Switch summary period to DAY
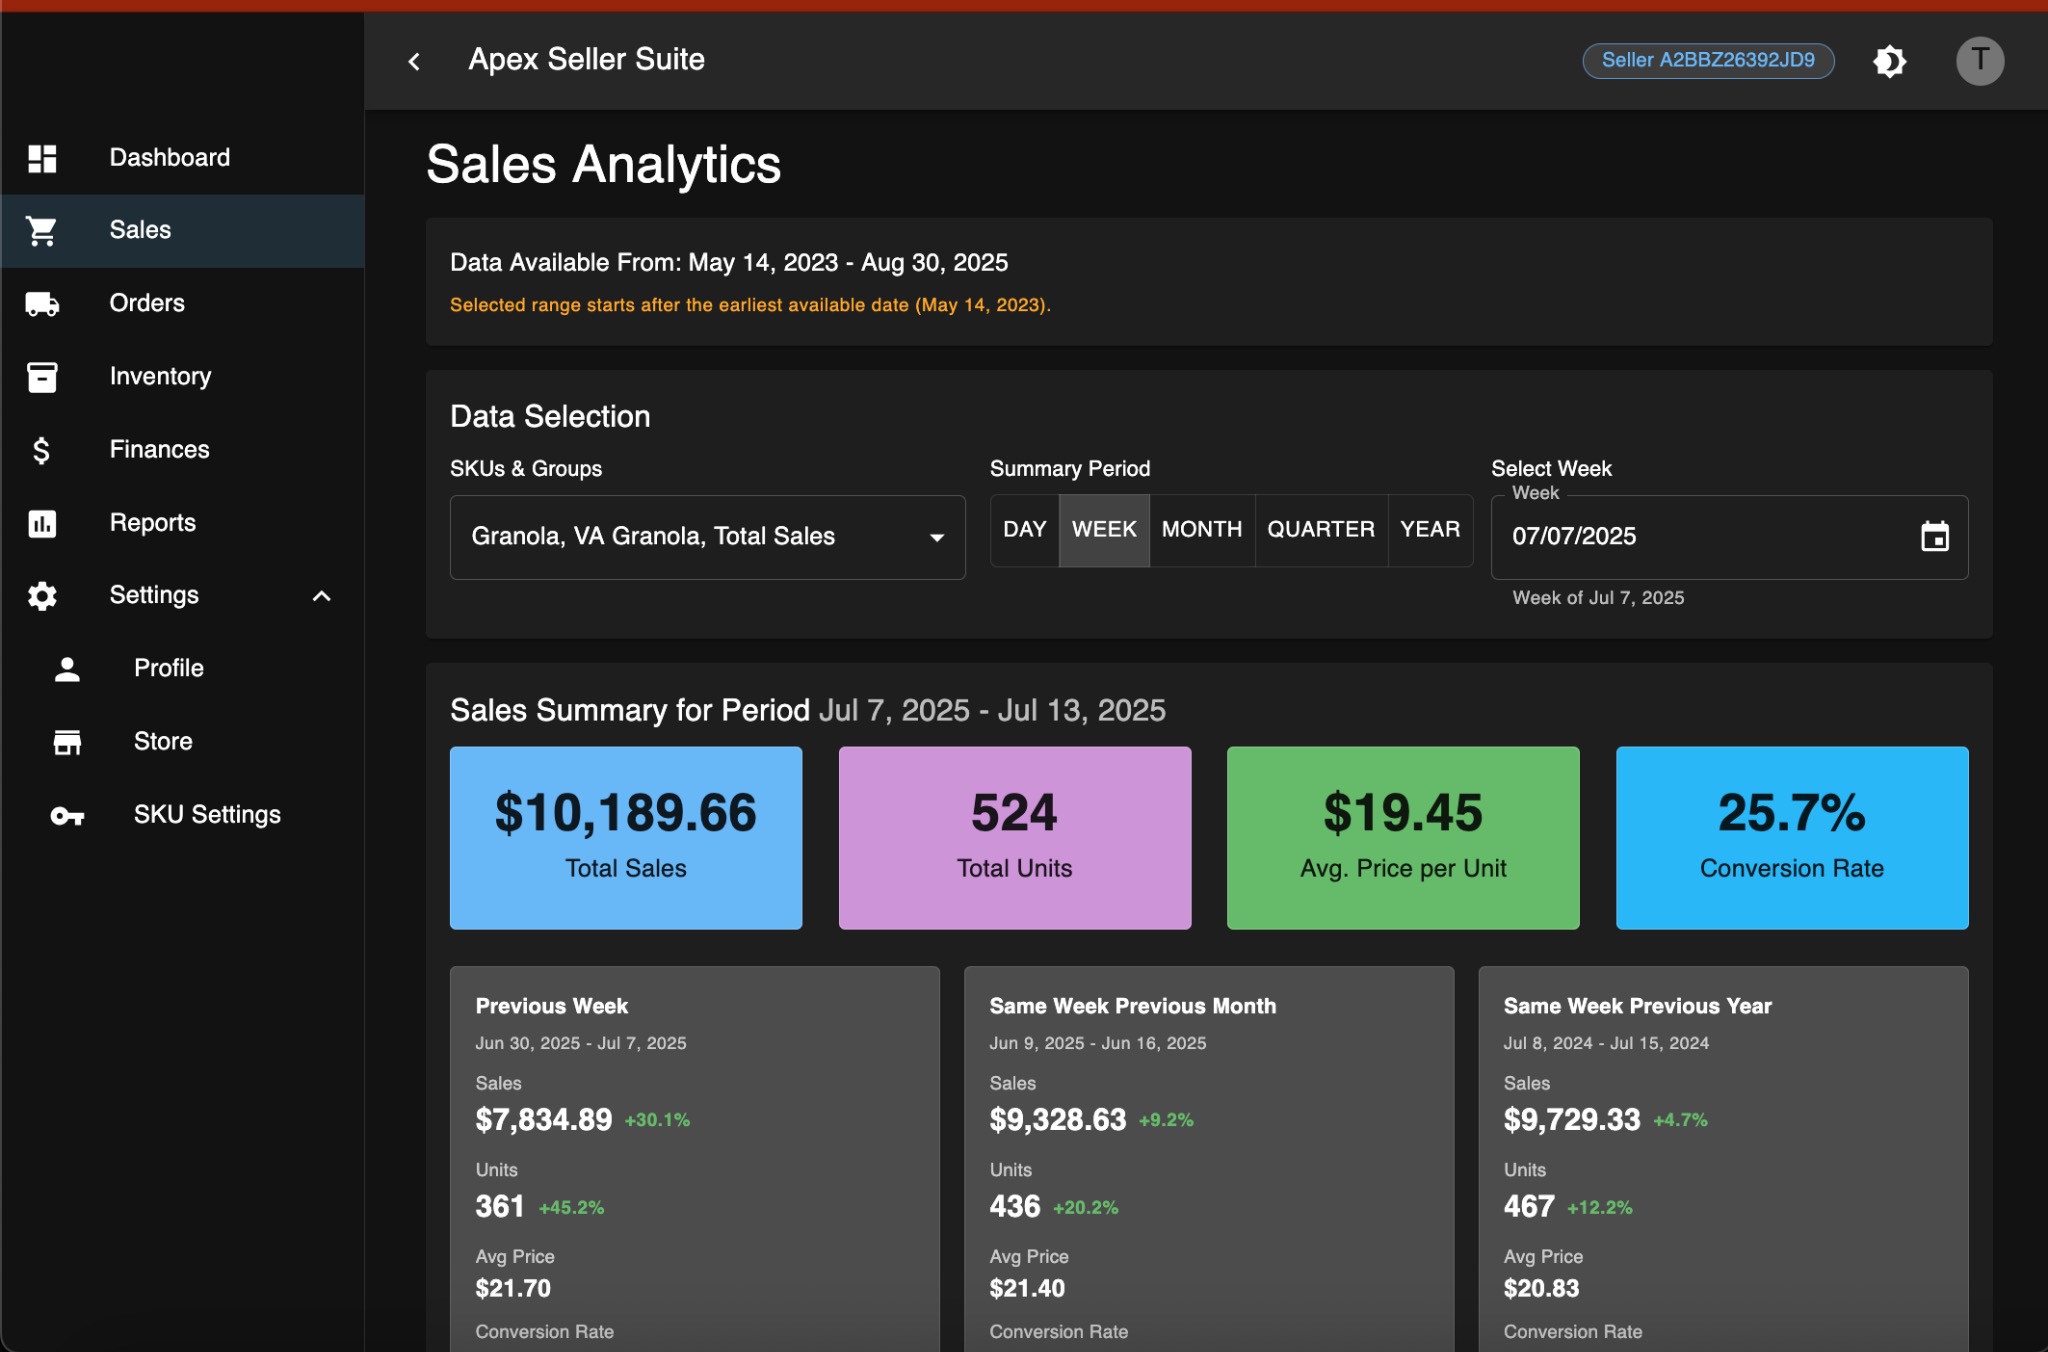2048x1352 pixels. (x=1024, y=530)
